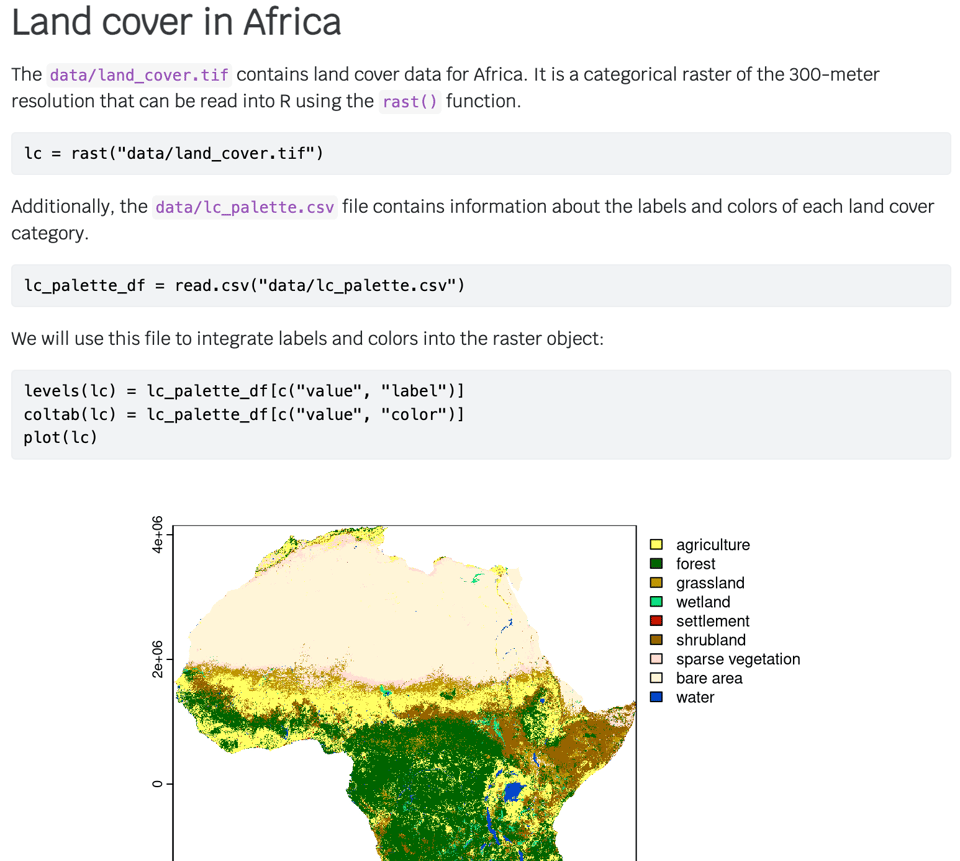Click the Land cover in Africa heading
Viewport: 960px width, 861px height.
pyautogui.click(x=176, y=22)
